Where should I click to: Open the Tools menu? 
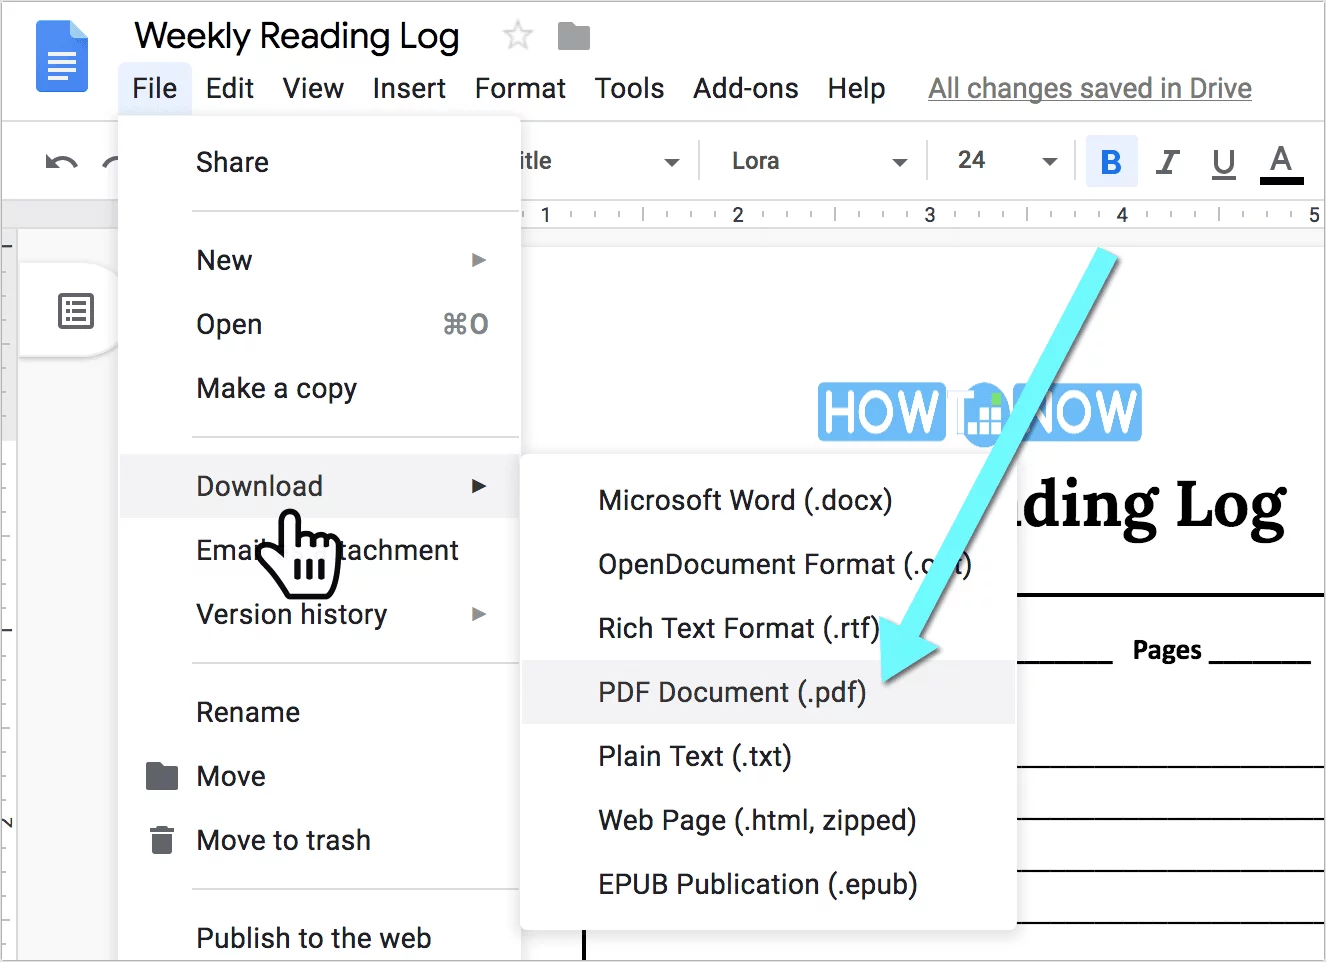click(x=629, y=88)
